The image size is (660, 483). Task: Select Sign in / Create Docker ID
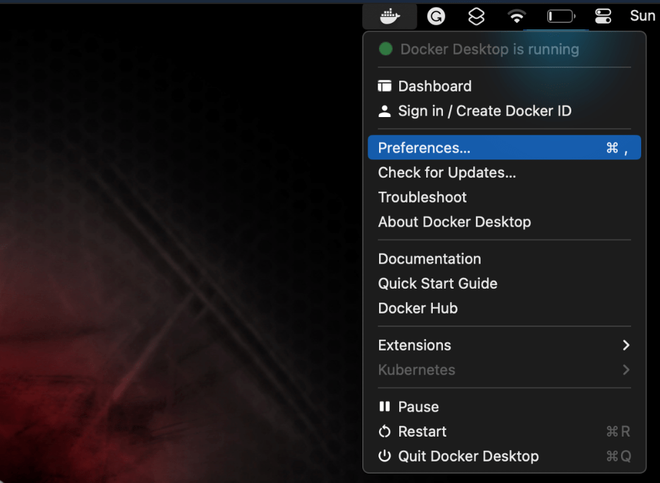click(x=504, y=111)
